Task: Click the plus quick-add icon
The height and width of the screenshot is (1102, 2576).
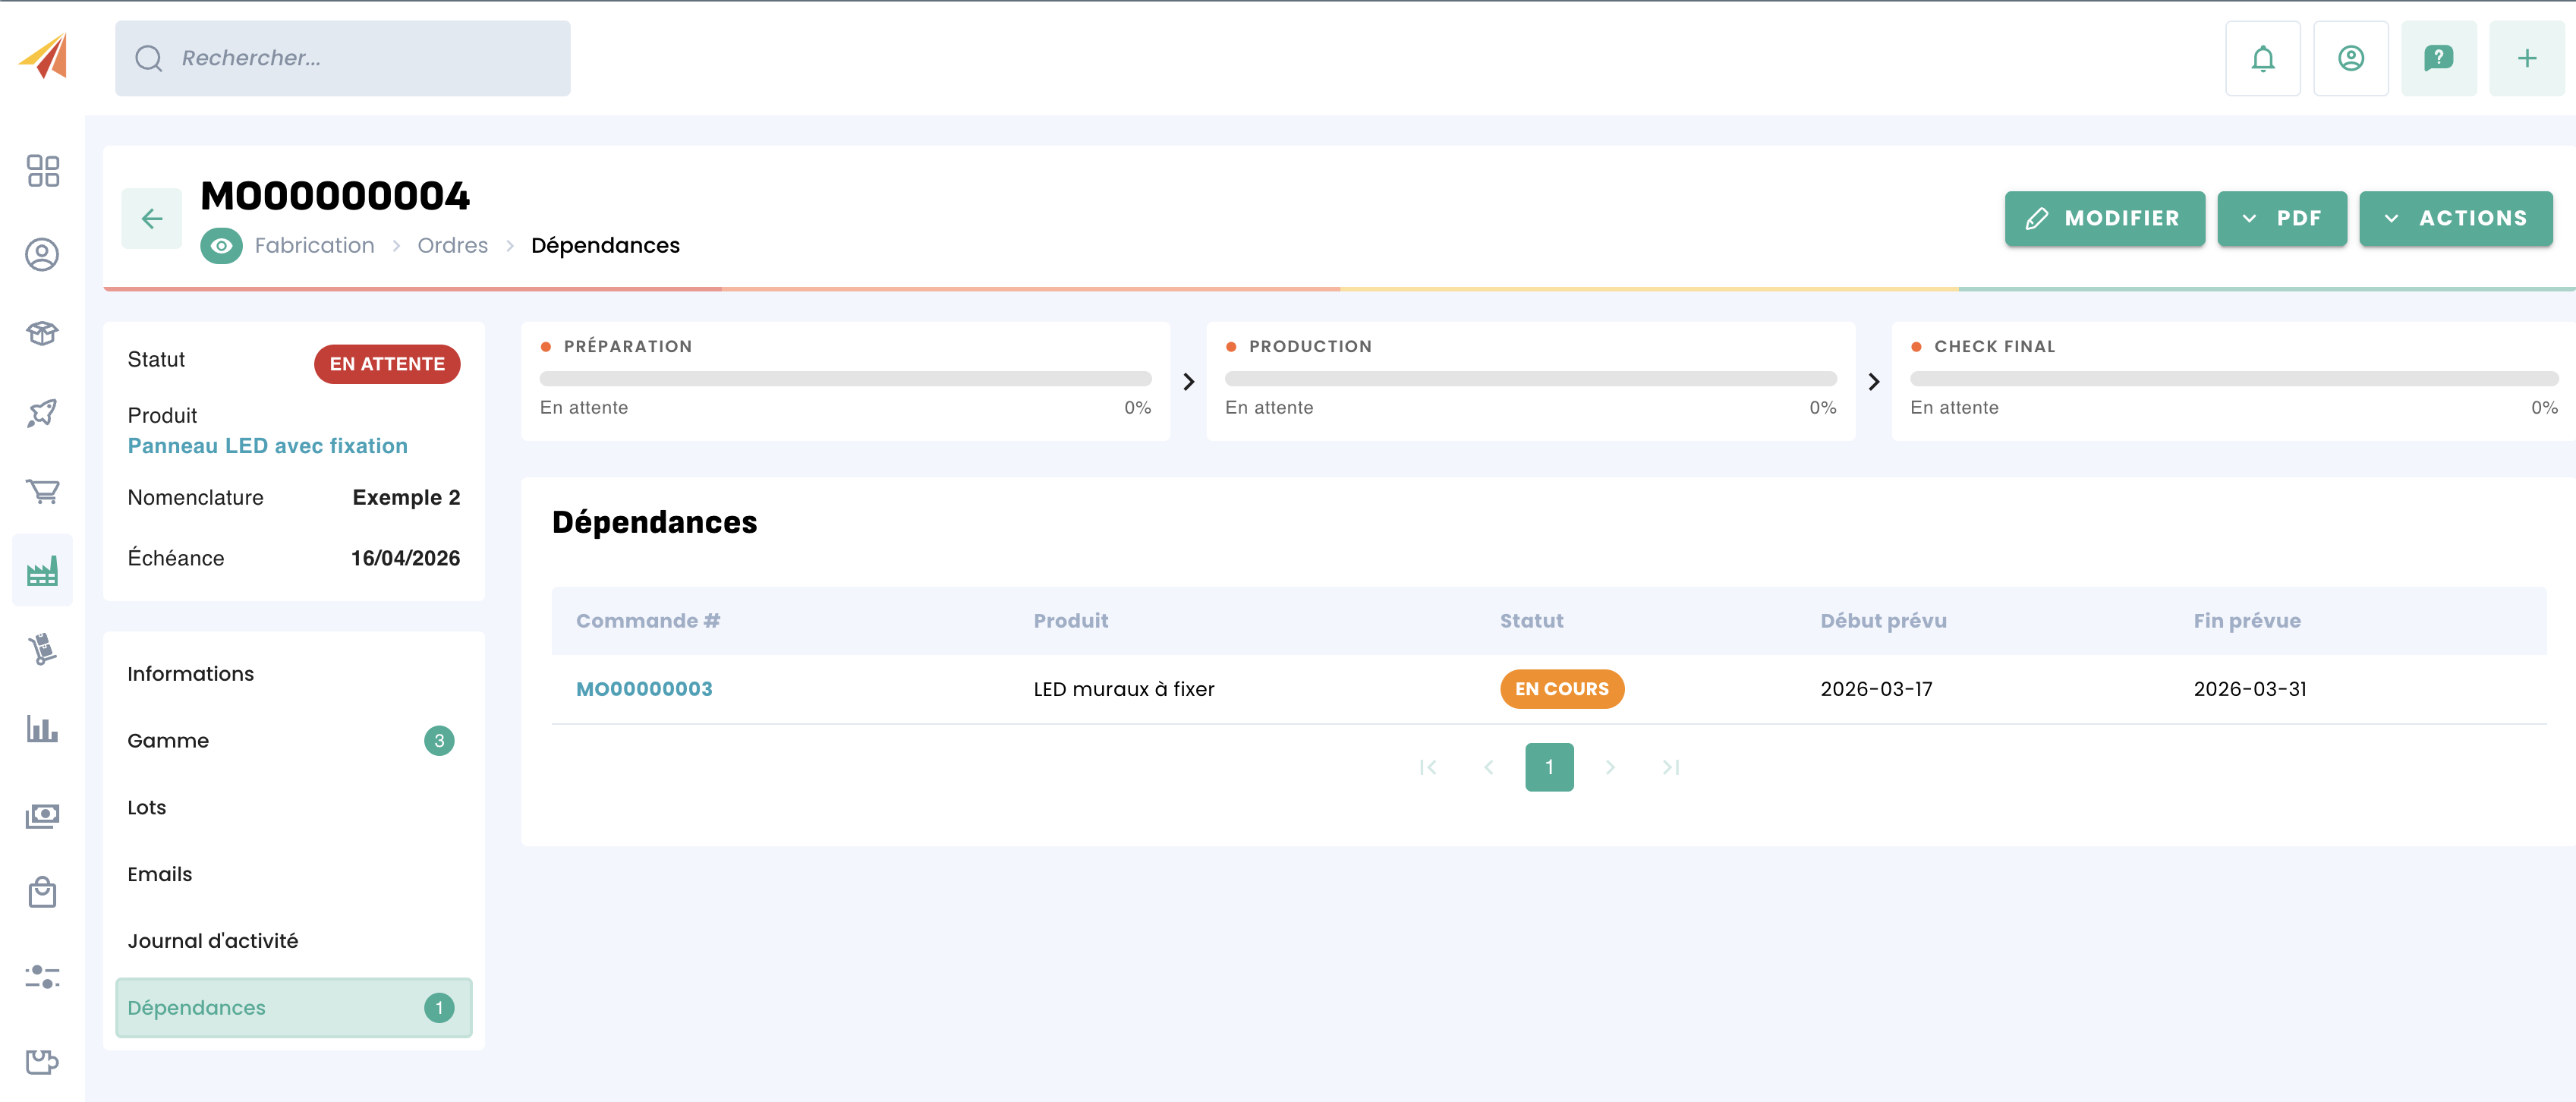Action: 2526,59
